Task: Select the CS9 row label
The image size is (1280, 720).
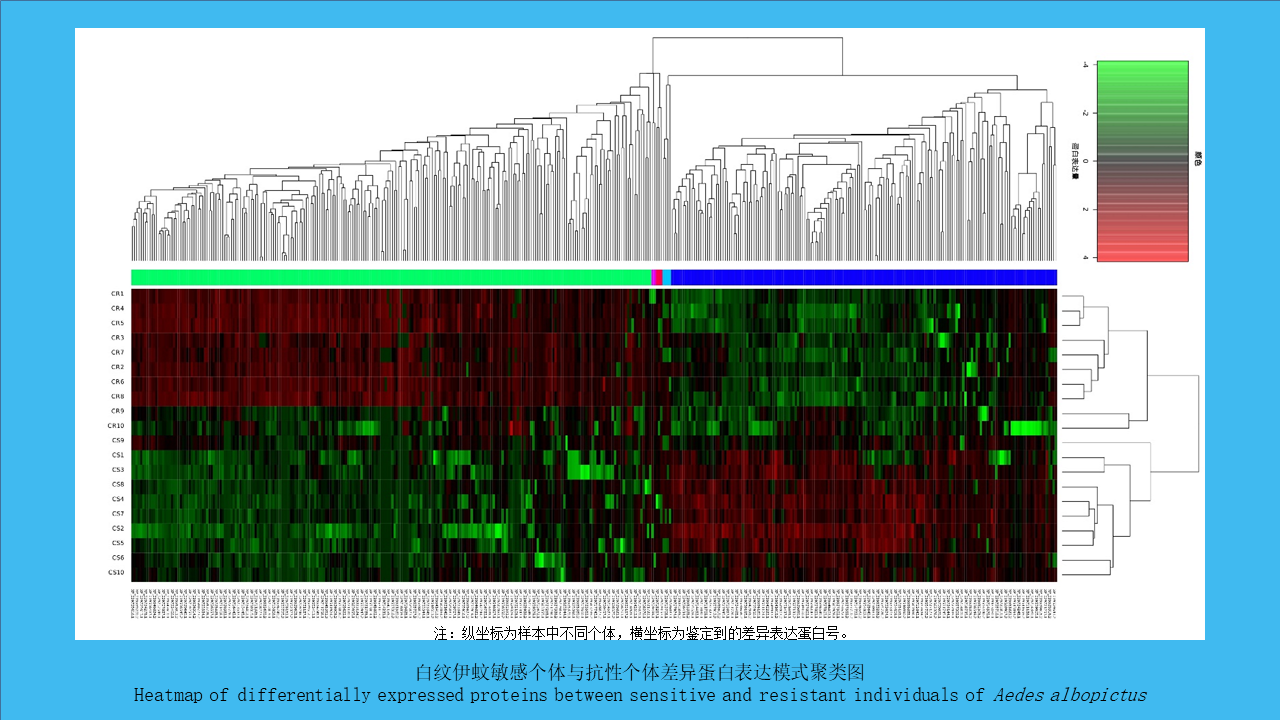Action: point(118,440)
